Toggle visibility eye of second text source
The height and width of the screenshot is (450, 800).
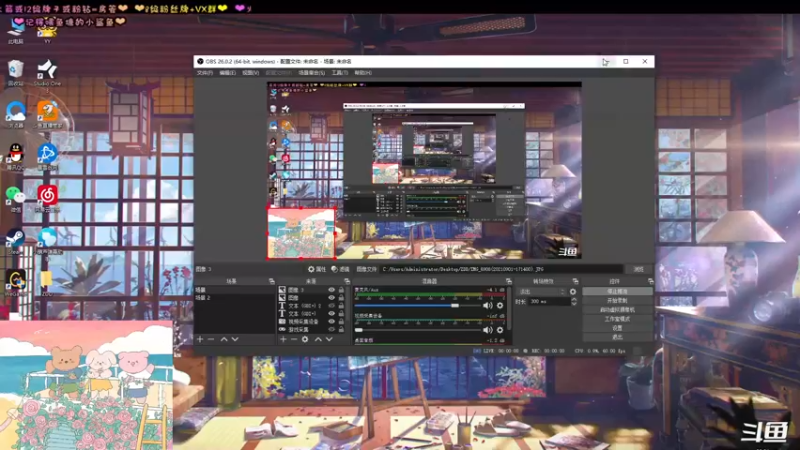coord(332,313)
